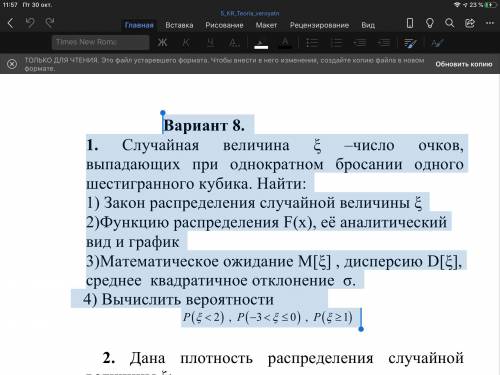
Task: Redo the last action
Action: (x=50, y=23)
